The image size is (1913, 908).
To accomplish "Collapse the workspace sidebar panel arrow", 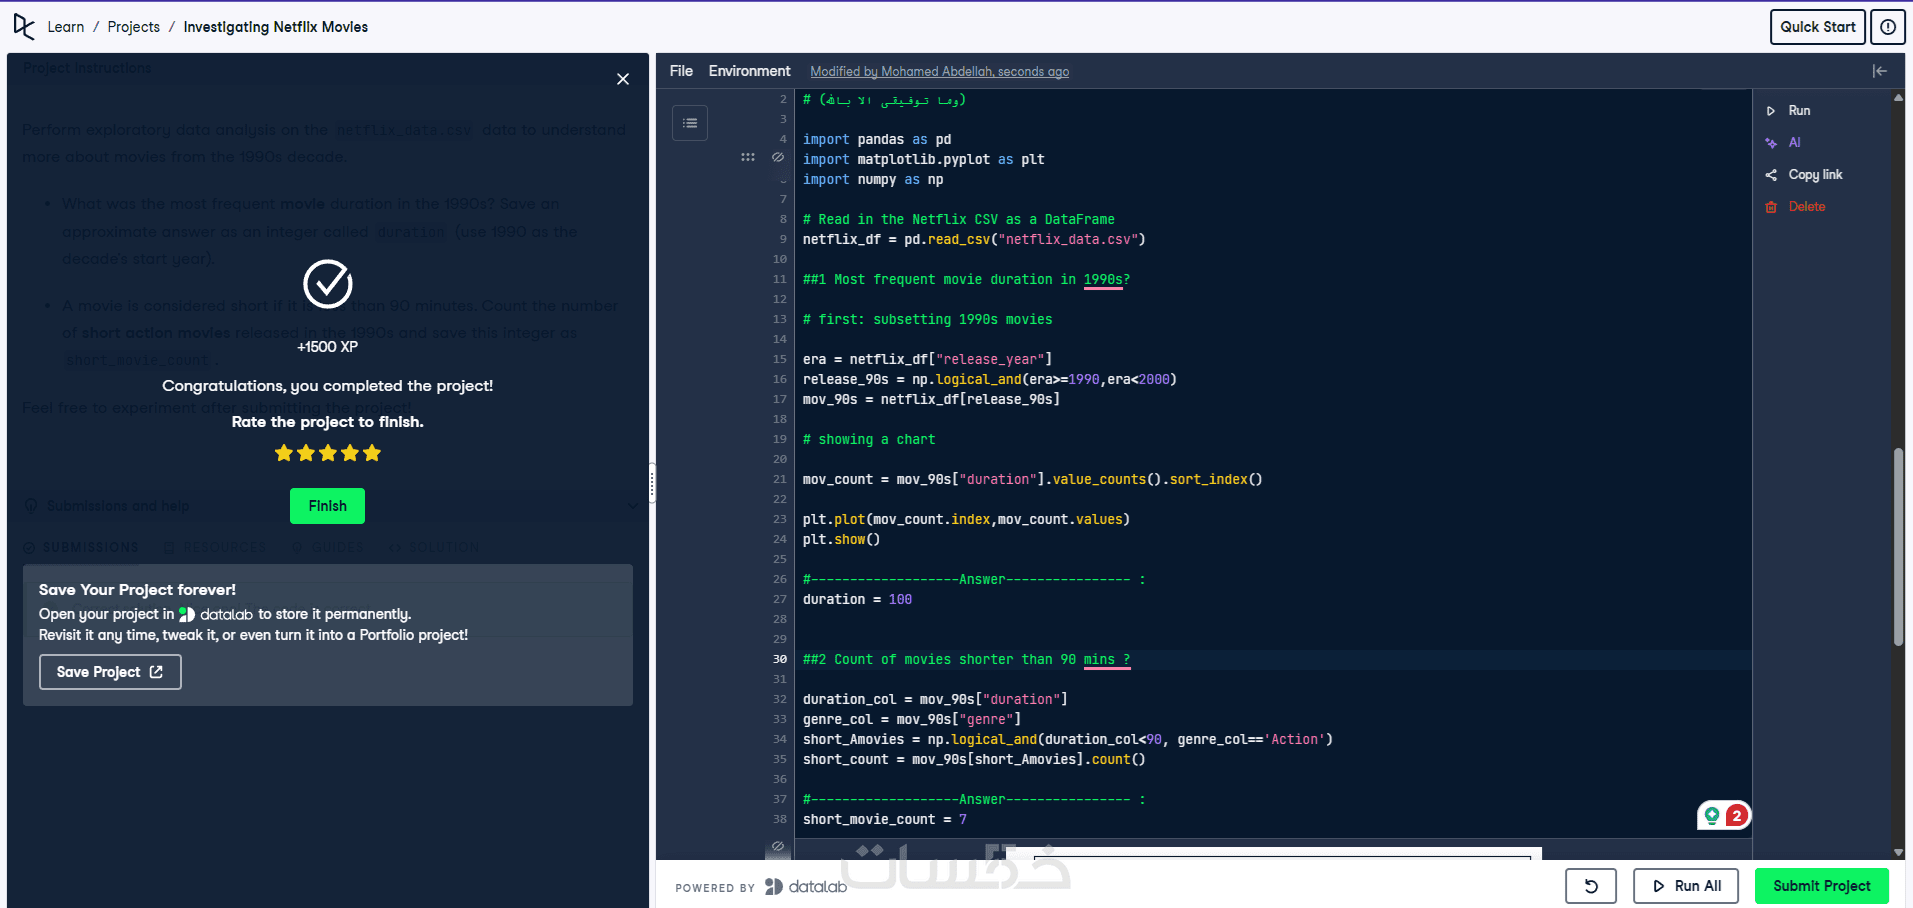I will click(1880, 71).
